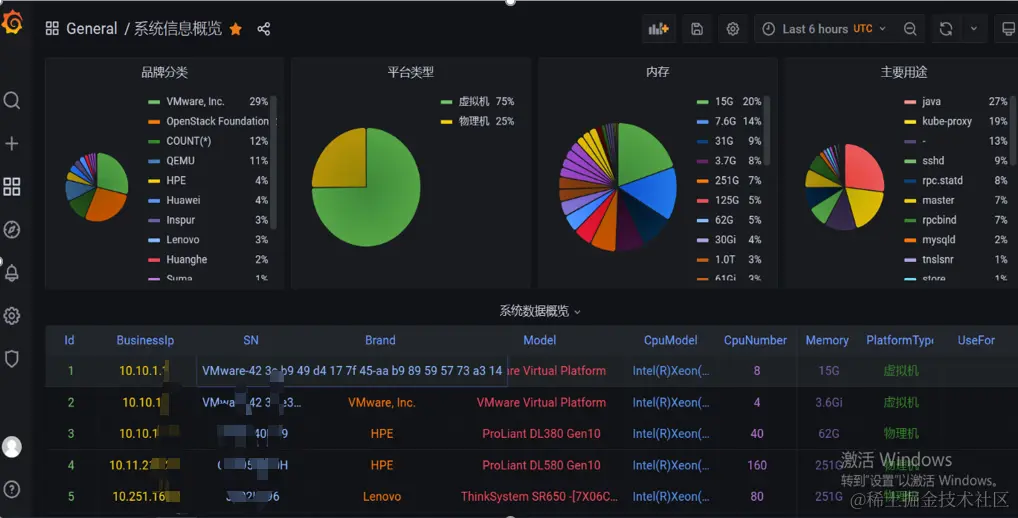Click the Create plus icon in sidebar
The width and height of the screenshot is (1018, 518).
click(x=12, y=143)
